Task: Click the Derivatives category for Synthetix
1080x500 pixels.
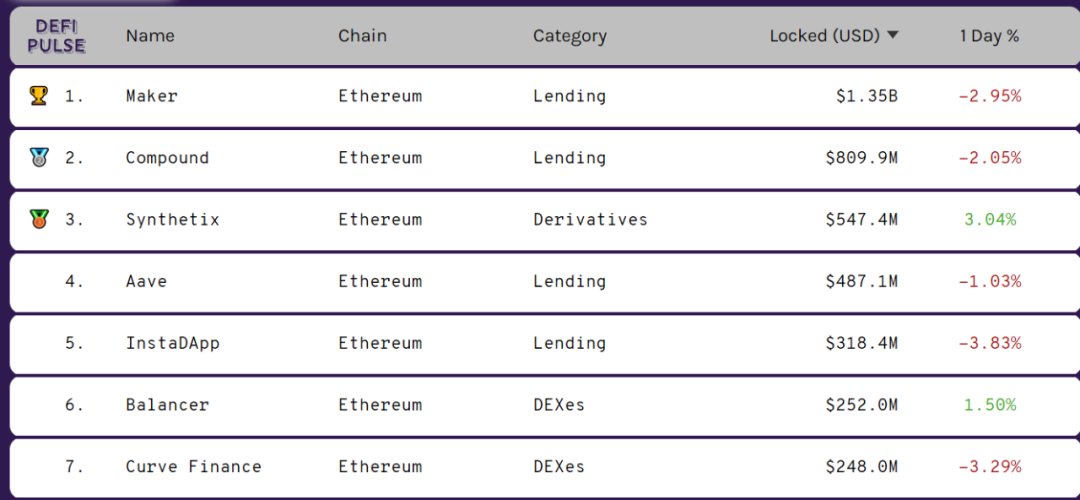Action: click(590, 220)
